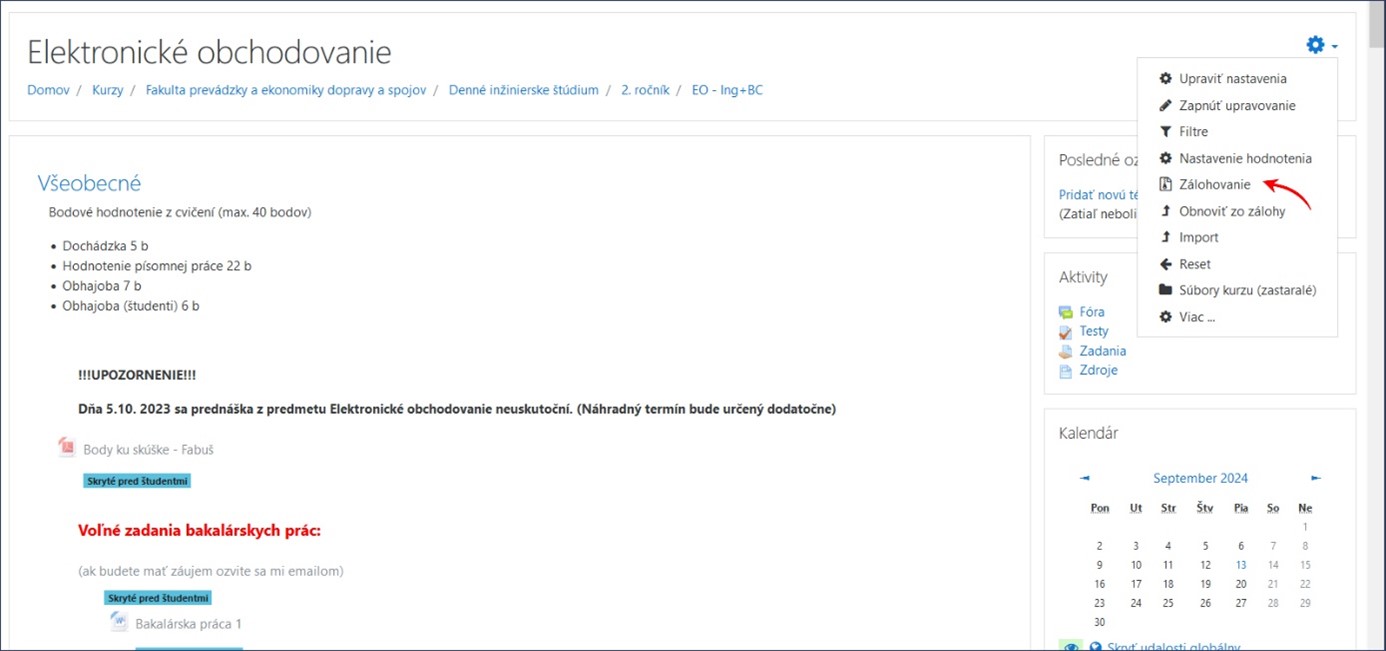Screen dimensions: 1386x651
Task: Click the Fóra forum icon
Action: click(1066, 312)
